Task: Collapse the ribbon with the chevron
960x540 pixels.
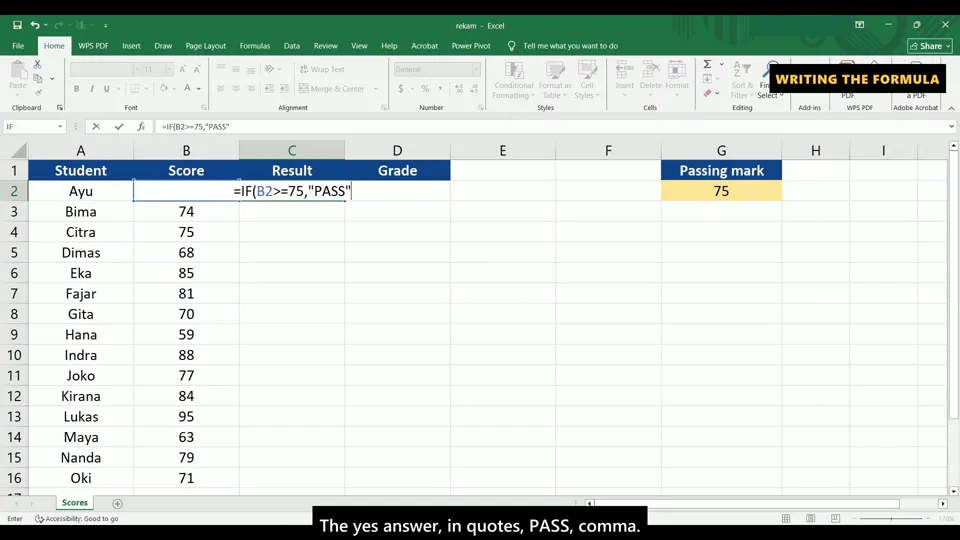Action: coord(951,108)
